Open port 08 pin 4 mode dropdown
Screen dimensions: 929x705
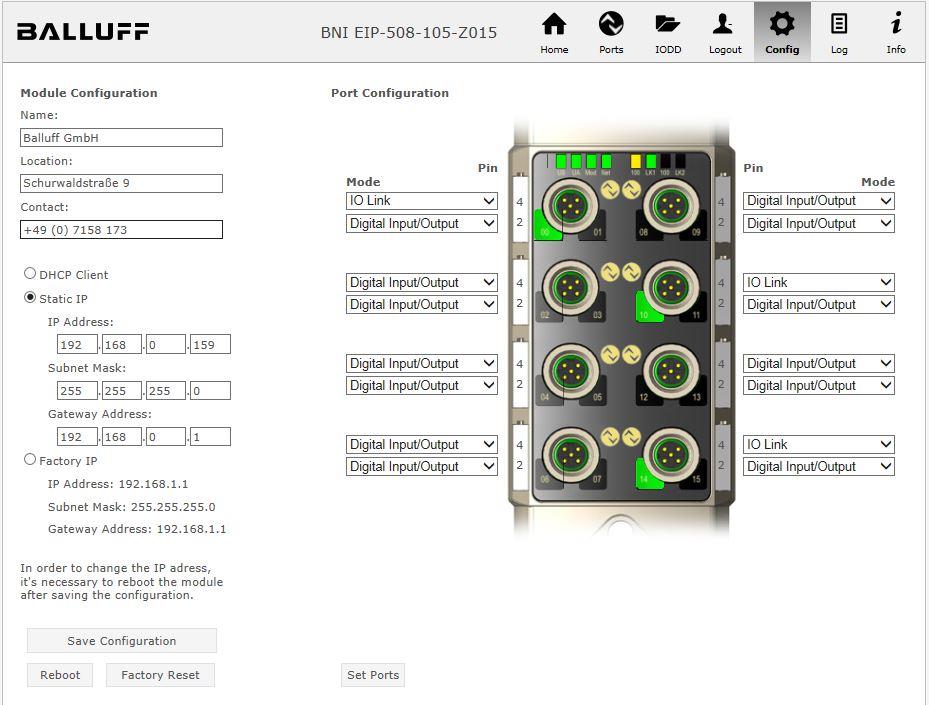click(819, 201)
